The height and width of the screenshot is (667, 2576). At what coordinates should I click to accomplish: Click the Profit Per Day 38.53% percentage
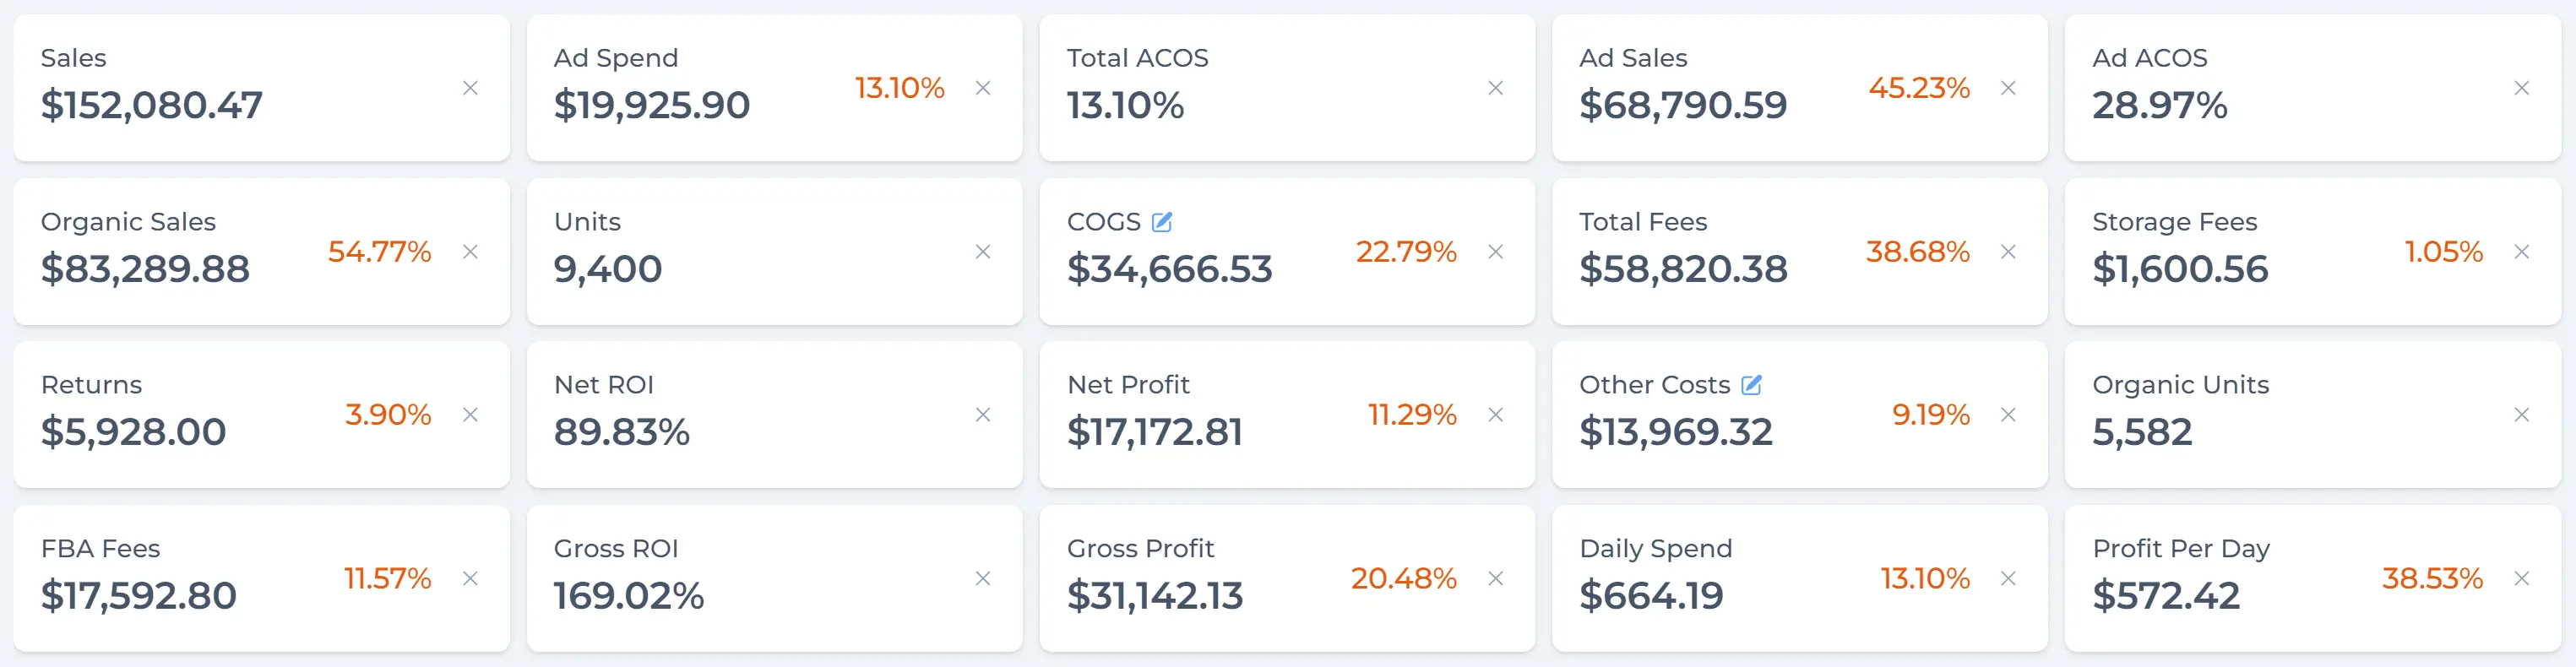coord(2432,579)
